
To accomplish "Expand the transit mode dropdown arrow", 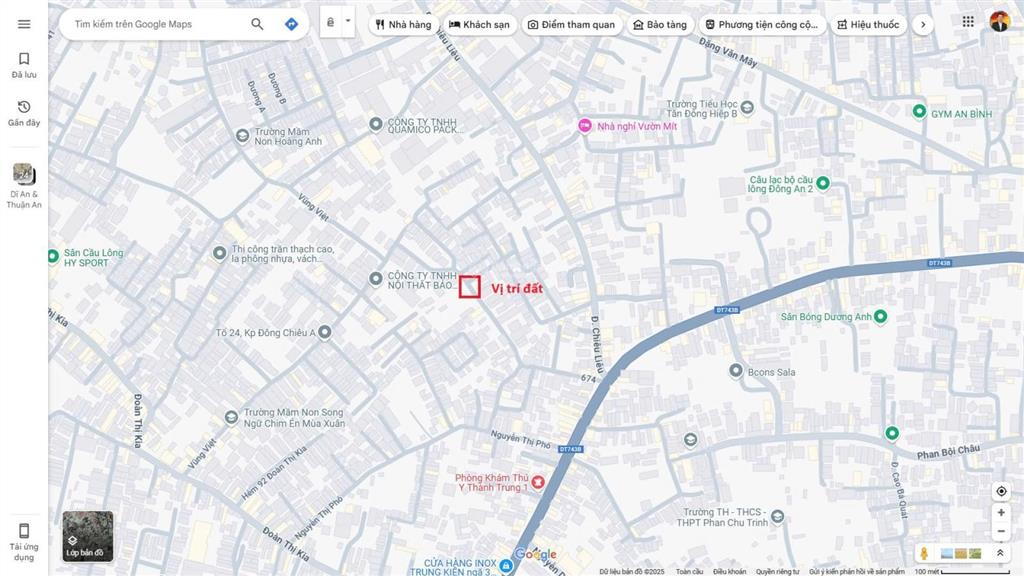I will coord(348,21).
